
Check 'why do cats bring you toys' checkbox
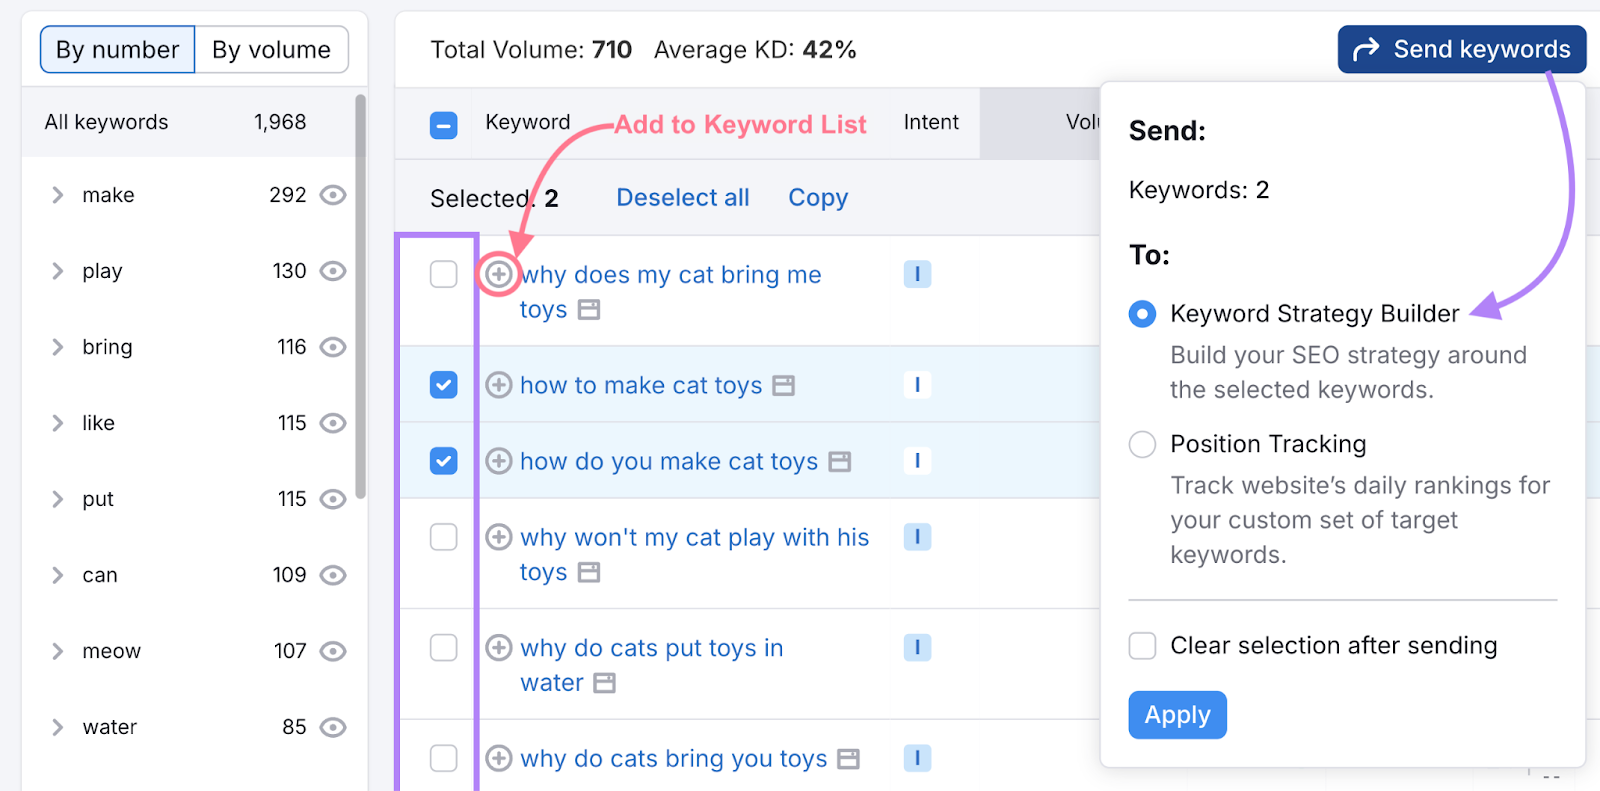click(443, 758)
